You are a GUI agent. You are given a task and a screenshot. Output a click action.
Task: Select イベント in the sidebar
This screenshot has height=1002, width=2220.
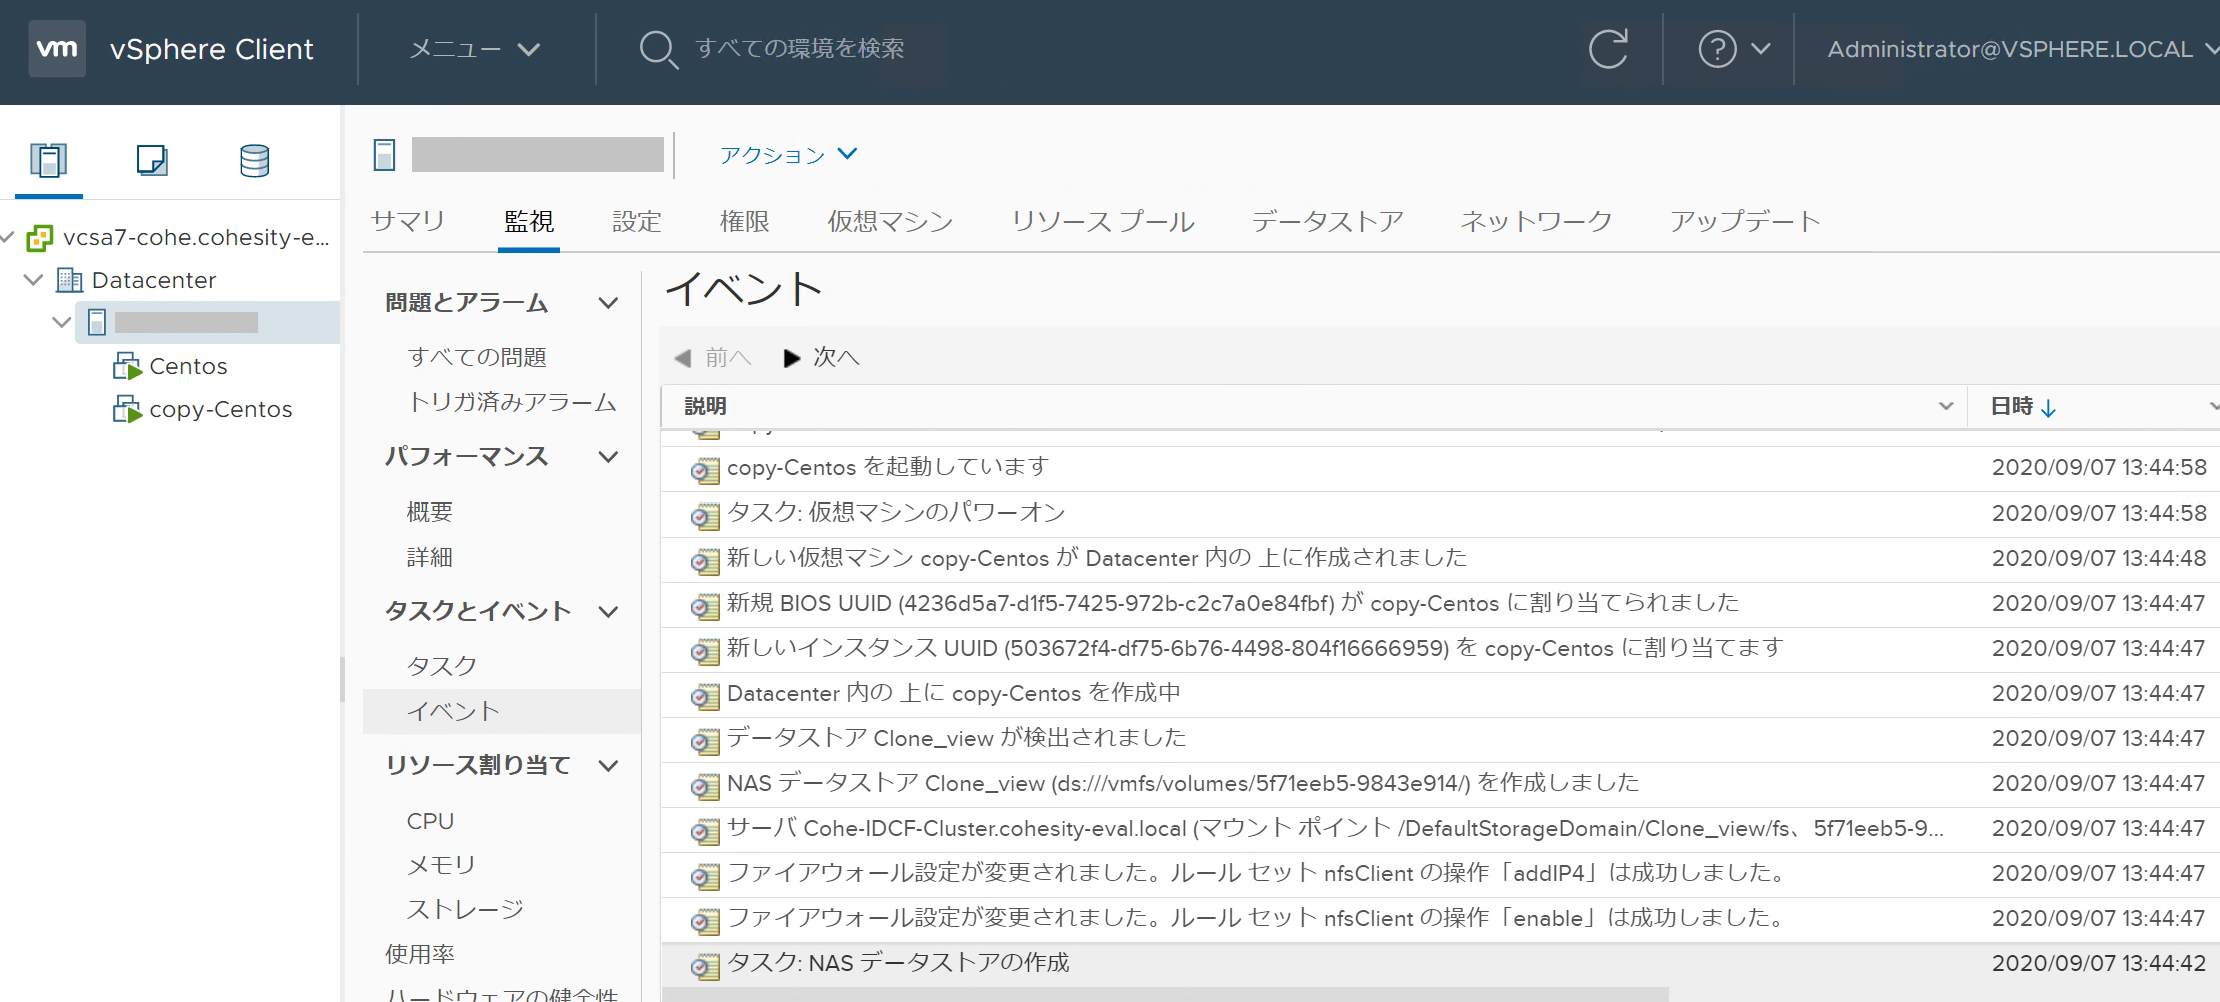pyautogui.click(x=501, y=711)
